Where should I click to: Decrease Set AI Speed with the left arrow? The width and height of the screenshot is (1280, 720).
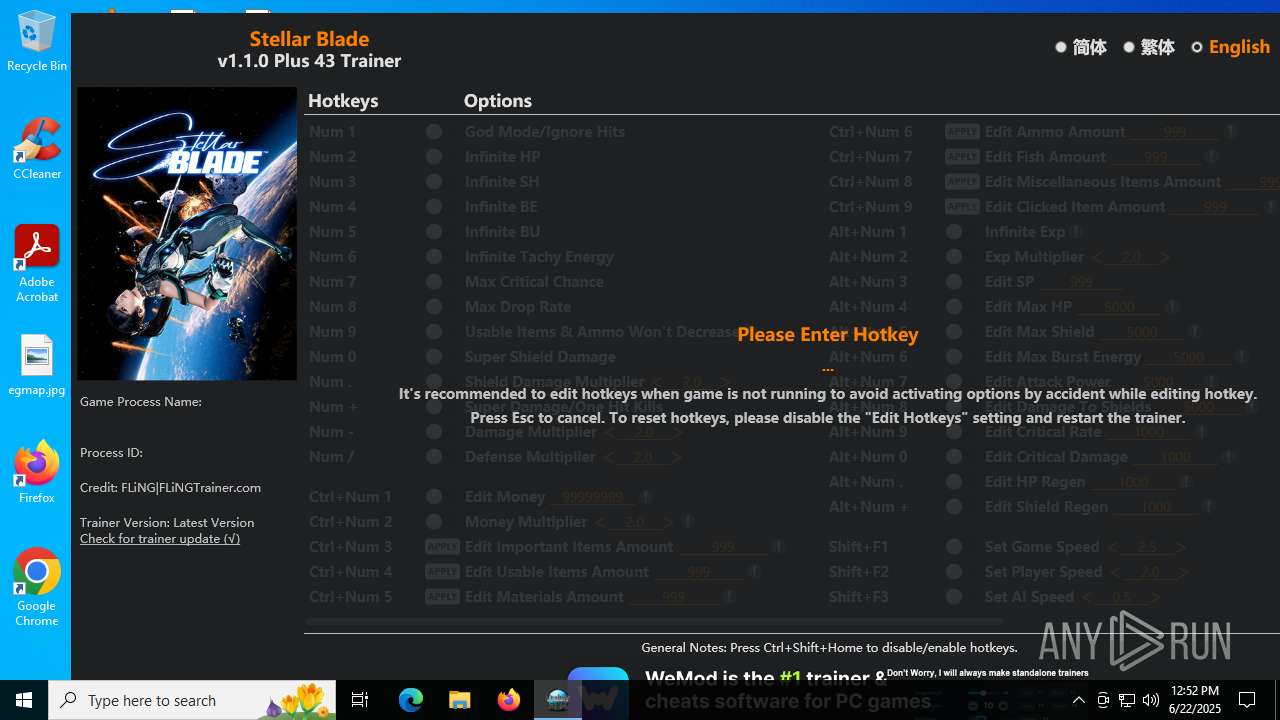pos(1087,598)
